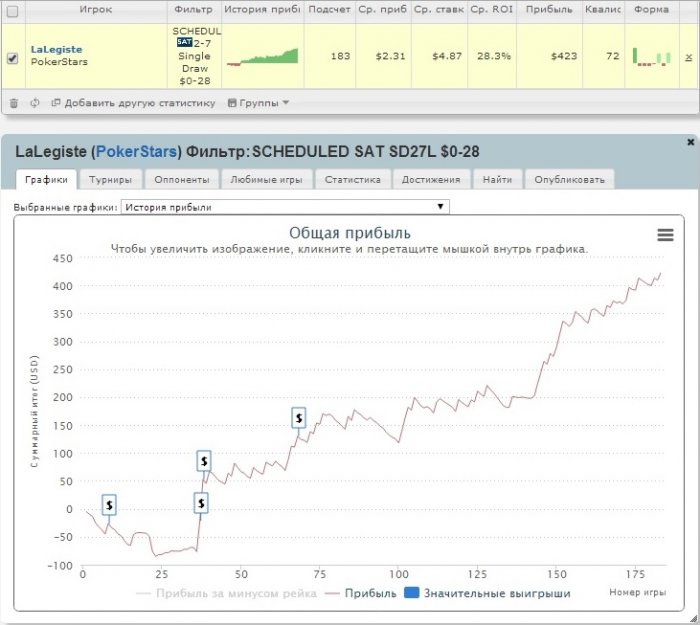700x625 pixels.
Task: Click the 'Ср. ставк' column header
Action: click(x=439, y=10)
